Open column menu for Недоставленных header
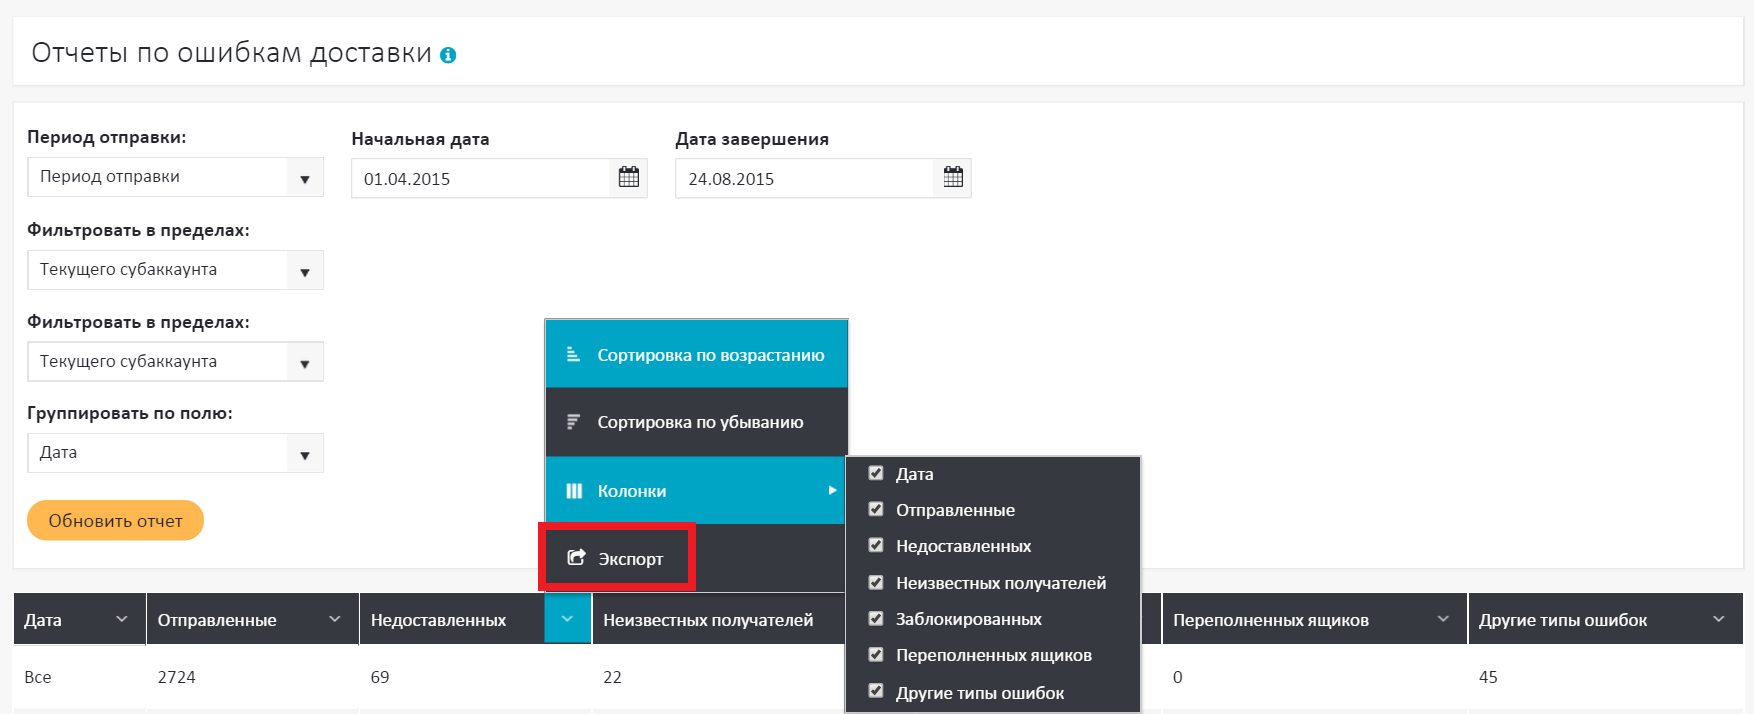 pyautogui.click(x=567, y=619)
